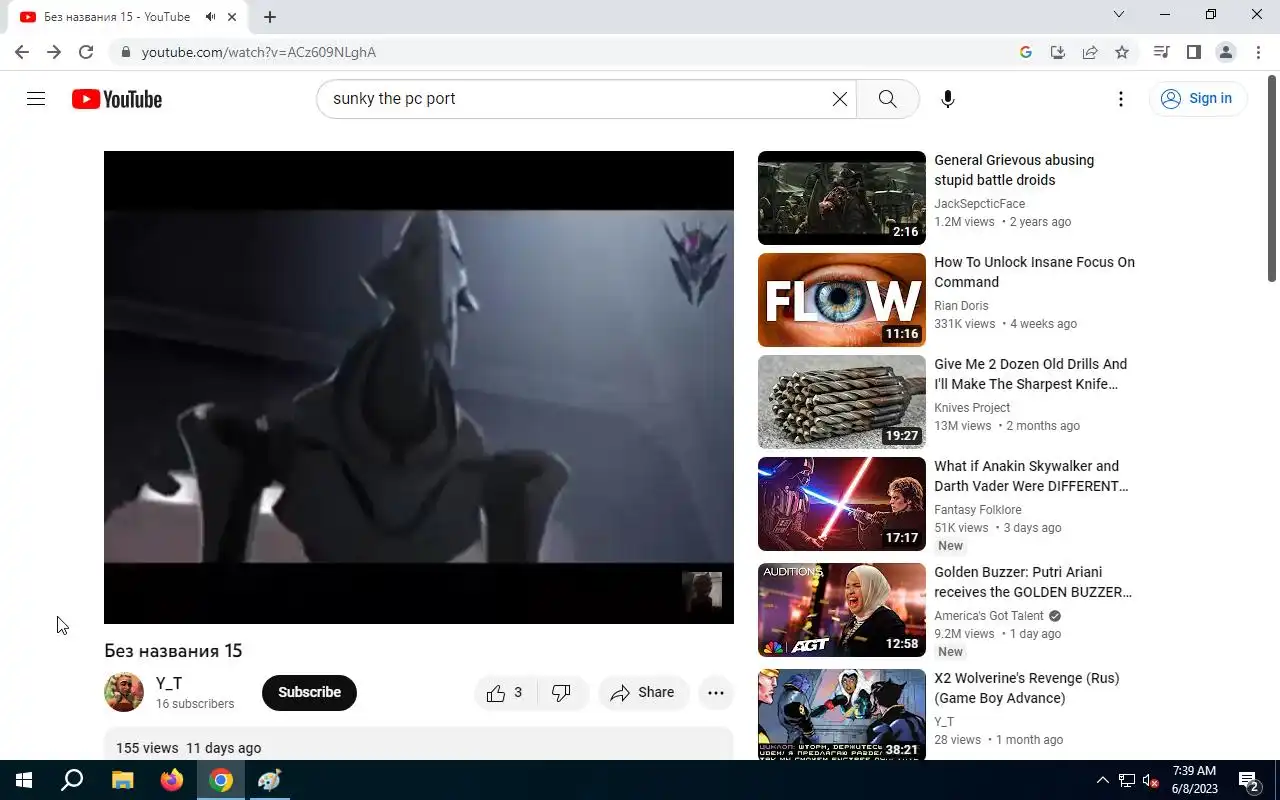This screenshot has width=1280, height=800.
Task: Visit Rian Doris channel name
Action: pyautogui.click(x=961, y=306)
